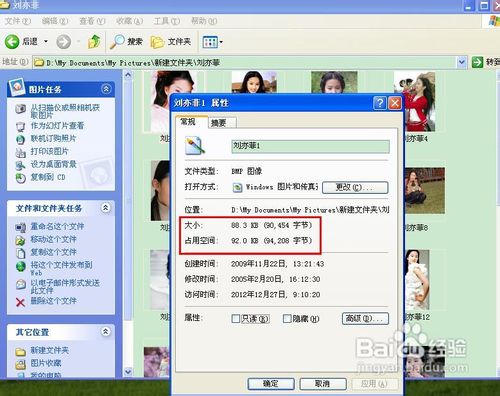This screenshot has width=500, height=396.
Task: Click the rename this file (重命名这个文件) icon
Action: pos(21,227)
